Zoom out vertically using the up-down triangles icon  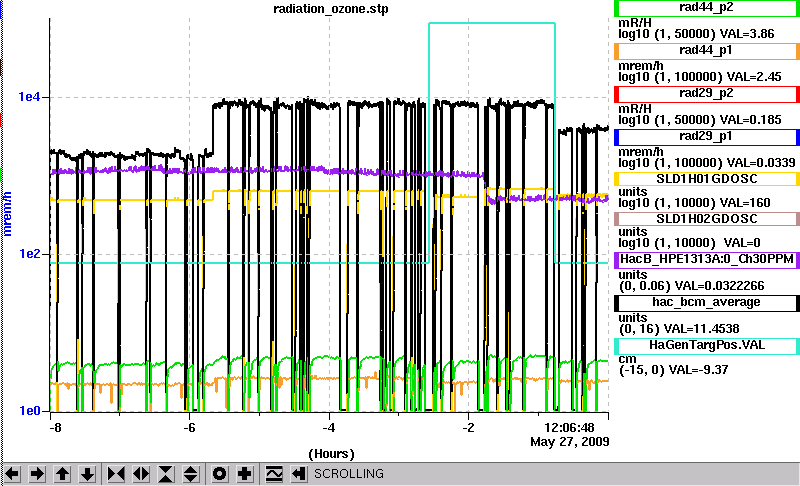pyautogui.click(x=191, y=474)
